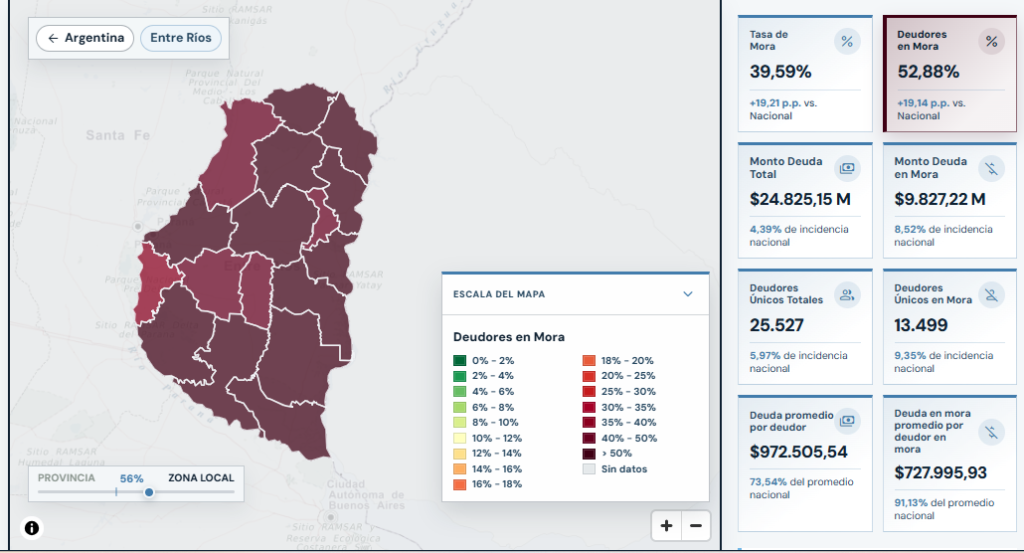The height and width of the screenshot is (553, 1024).
Task: Select the Monto Deuda Total card
Action: click(x=805, y=200)
